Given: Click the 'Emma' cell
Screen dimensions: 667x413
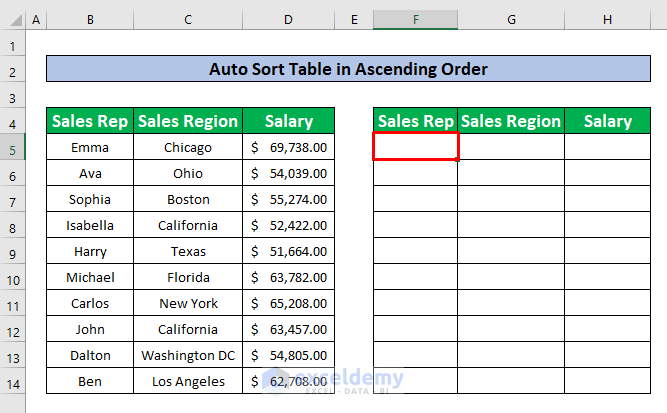Looking at the screenshot, I should pos(90,147).
